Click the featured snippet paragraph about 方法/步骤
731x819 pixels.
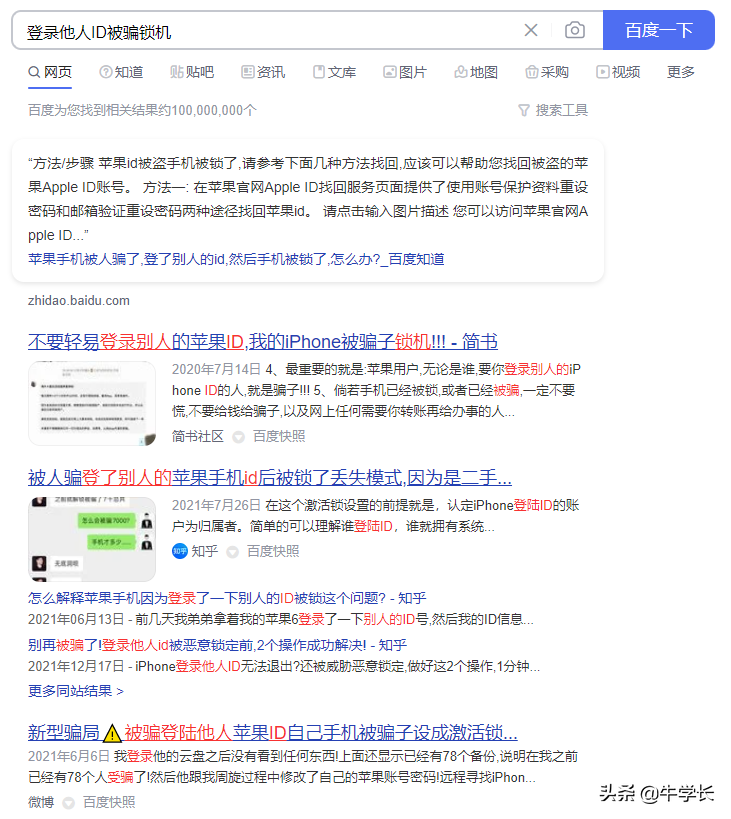pos(308,199)
